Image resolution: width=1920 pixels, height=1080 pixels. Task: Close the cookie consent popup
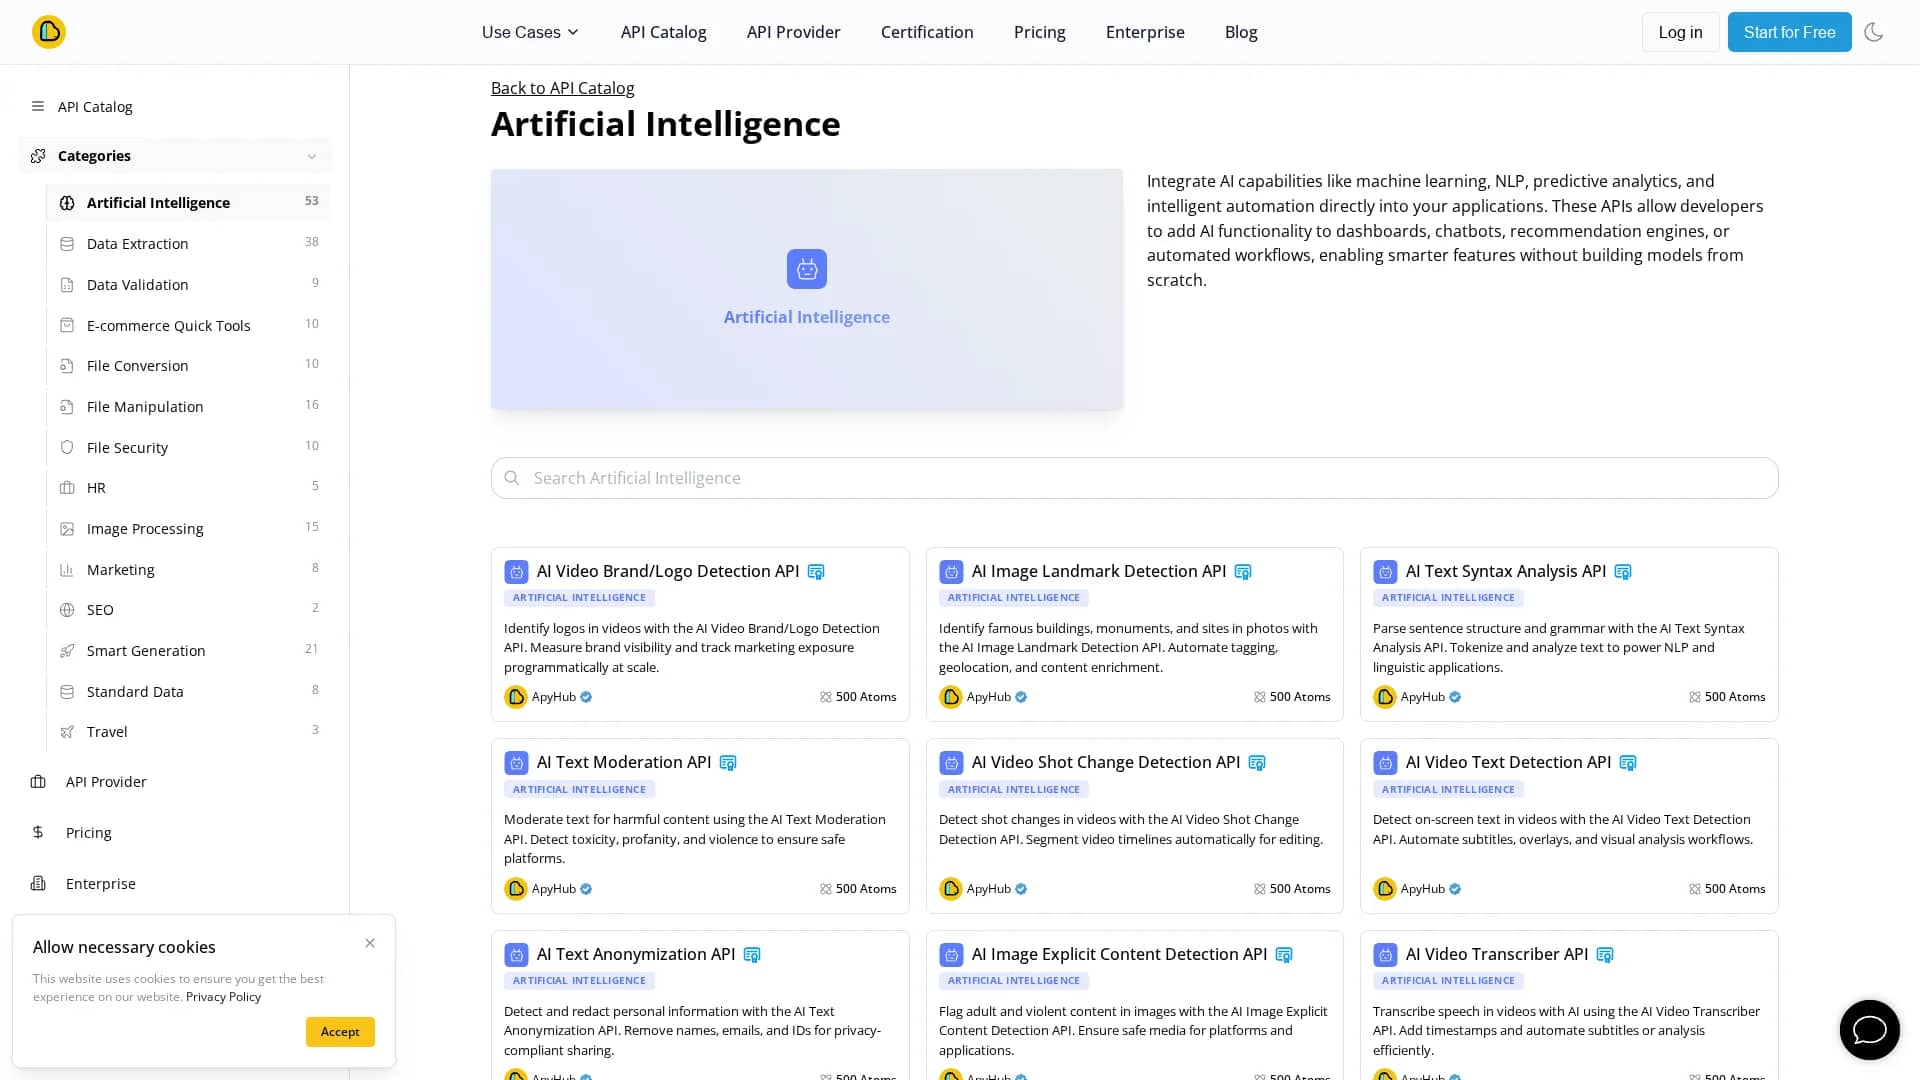[370, 943]
